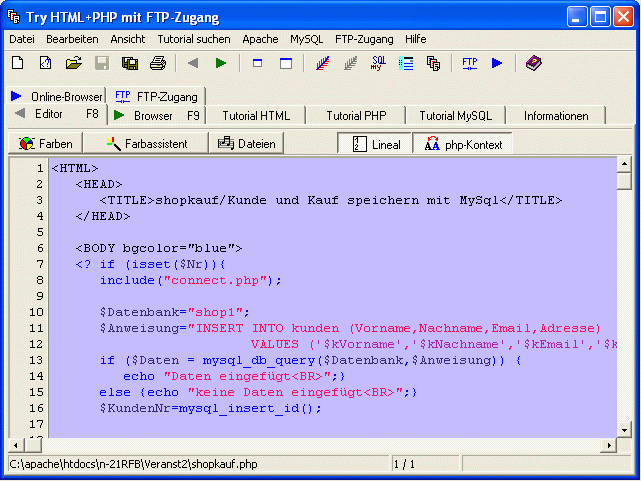Open the Apache menu
The width and height of the screenshot is (641, 481).
tap(260, 39)
